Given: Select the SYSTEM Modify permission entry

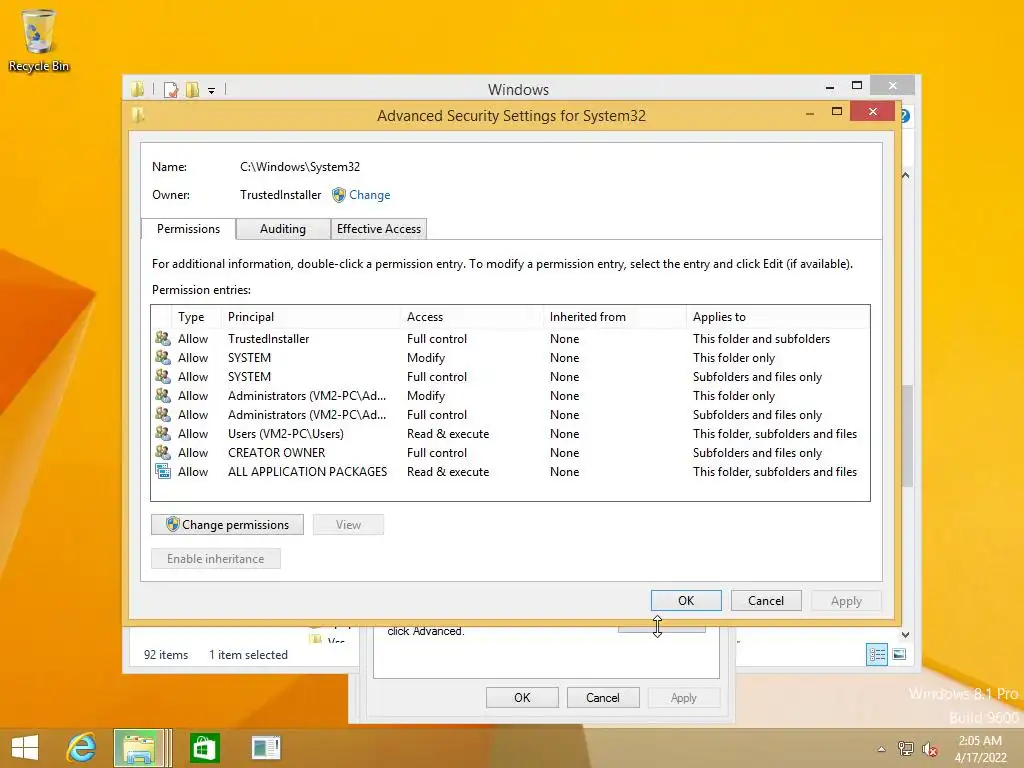Looking at the screenshot, I should (x=510, y=358).
